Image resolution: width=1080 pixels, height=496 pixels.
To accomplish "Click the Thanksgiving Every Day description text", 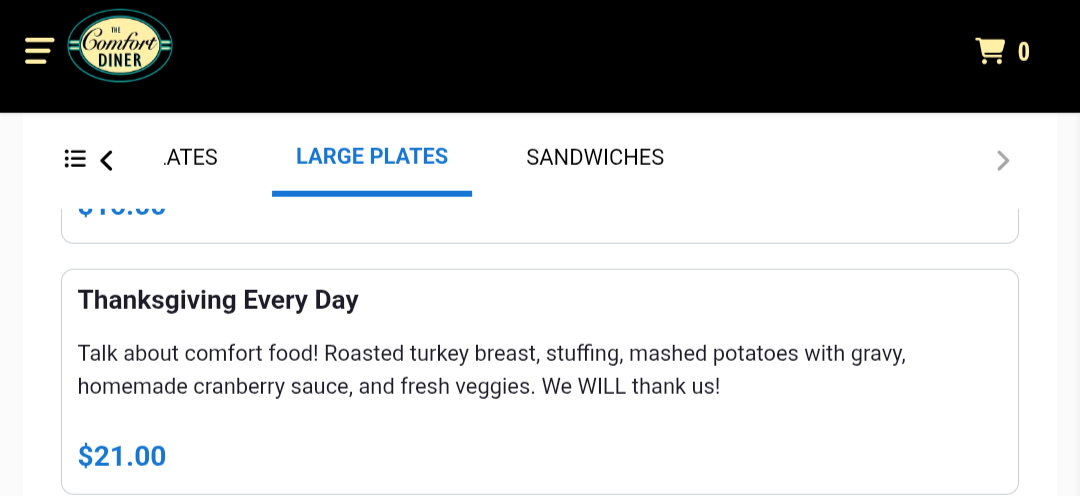I will pos(491,370).
